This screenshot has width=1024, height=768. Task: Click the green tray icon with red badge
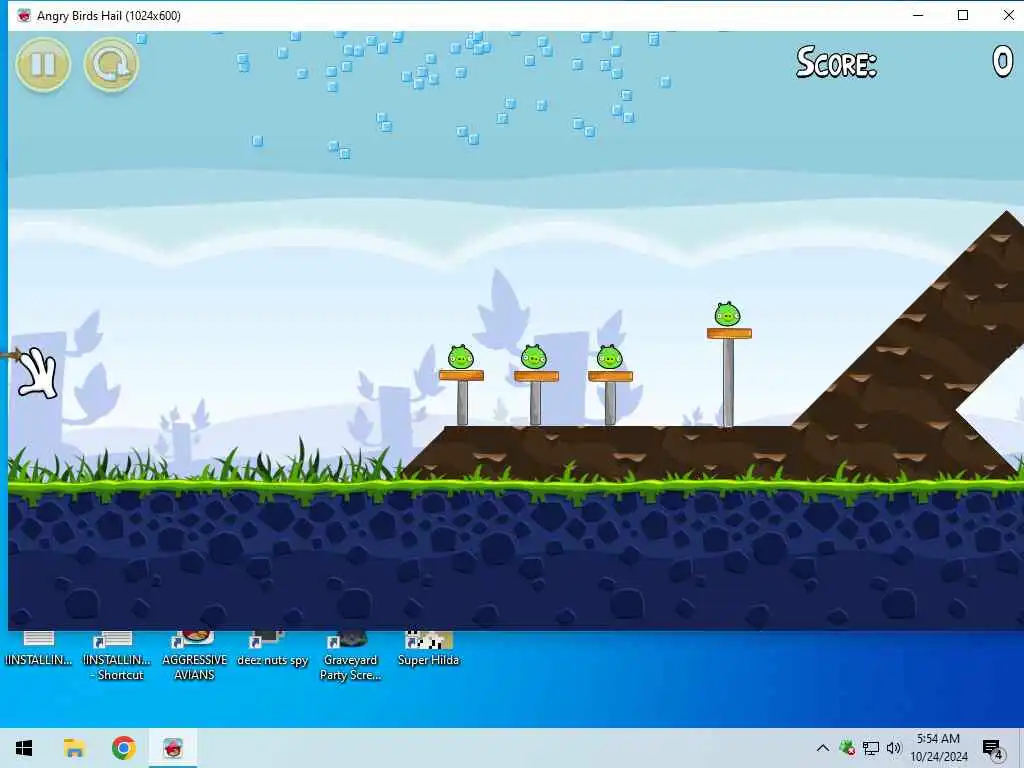(x=847, y=748)
